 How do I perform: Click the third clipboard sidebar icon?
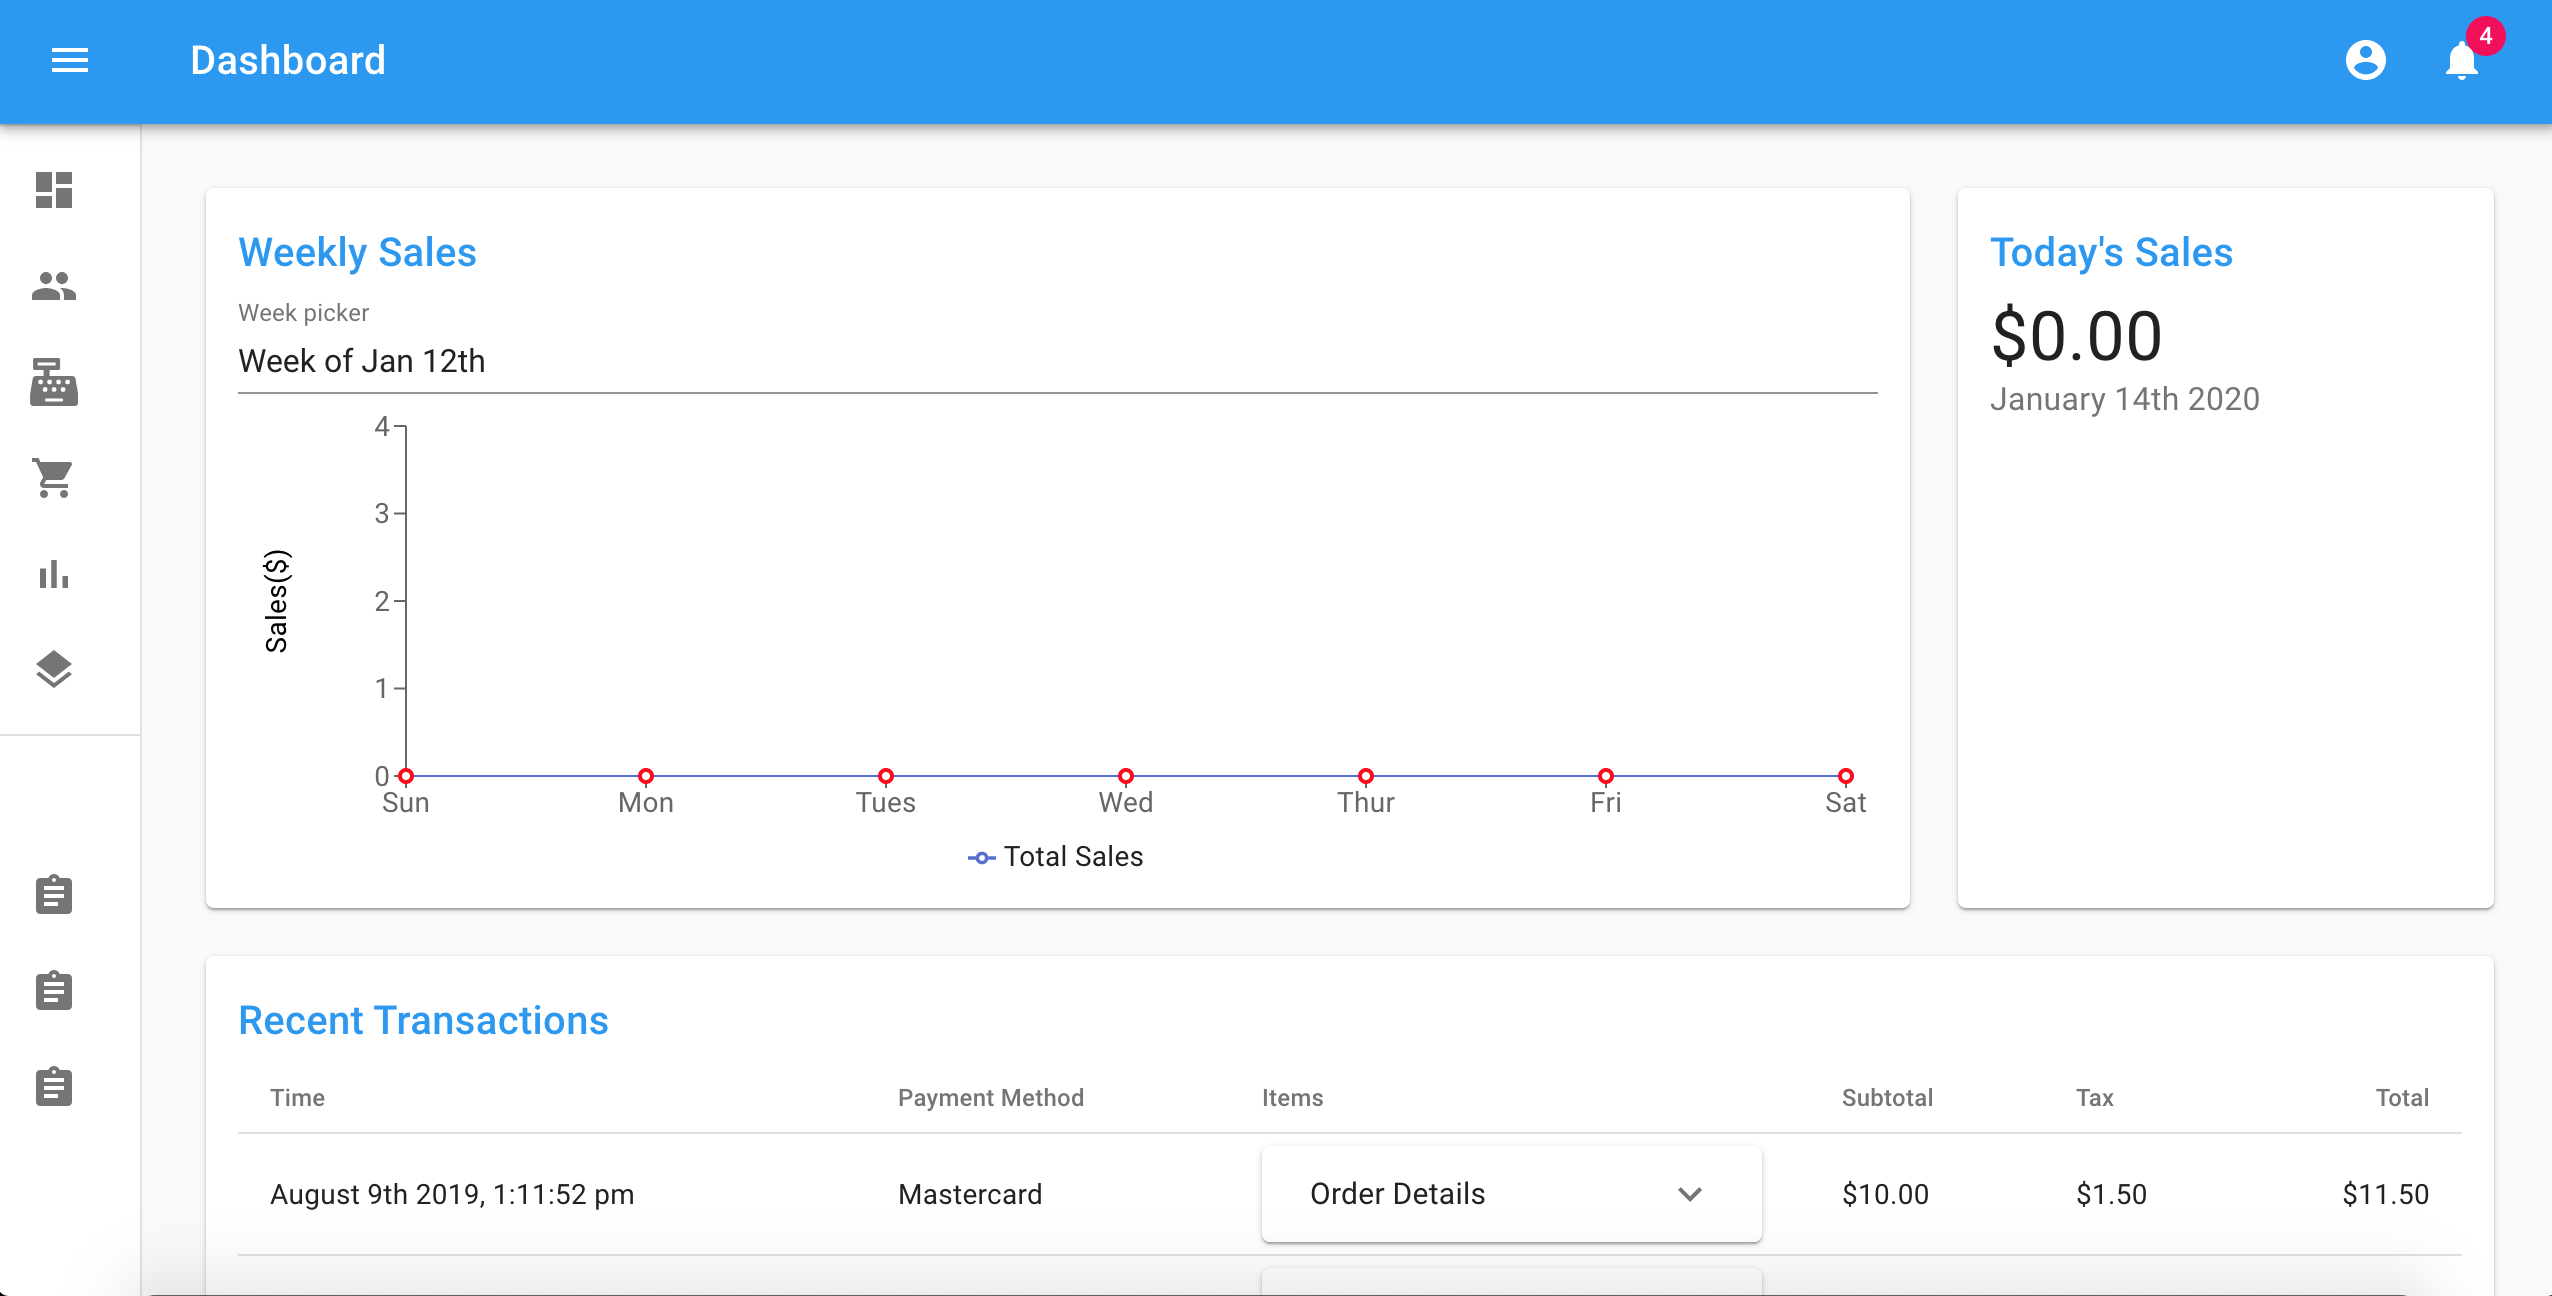click(x=54, y=1087)
